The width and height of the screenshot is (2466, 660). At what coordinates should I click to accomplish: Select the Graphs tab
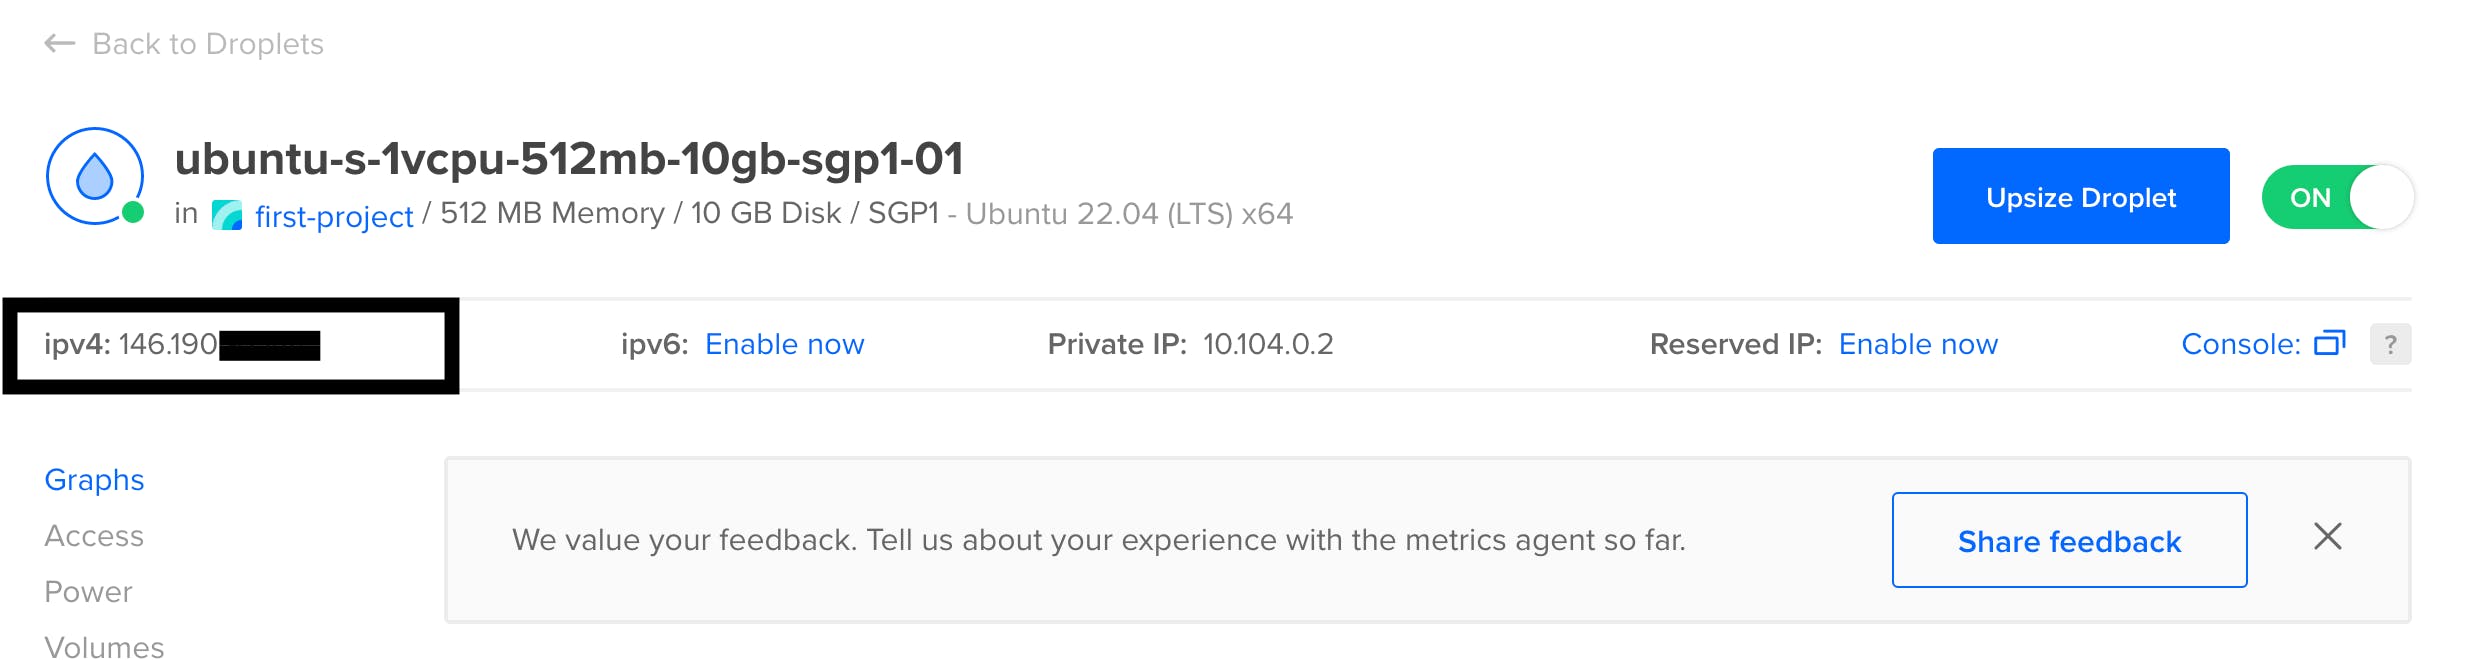(94, 480)
